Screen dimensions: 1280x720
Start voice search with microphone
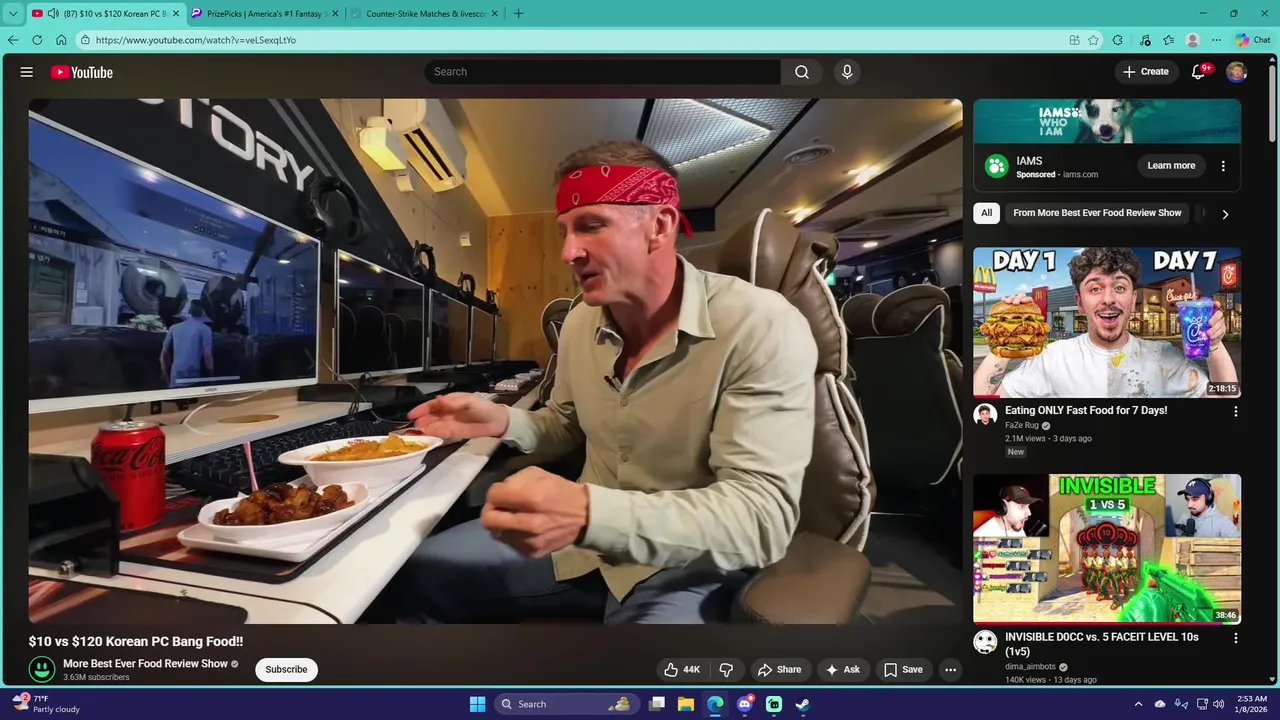847,72
